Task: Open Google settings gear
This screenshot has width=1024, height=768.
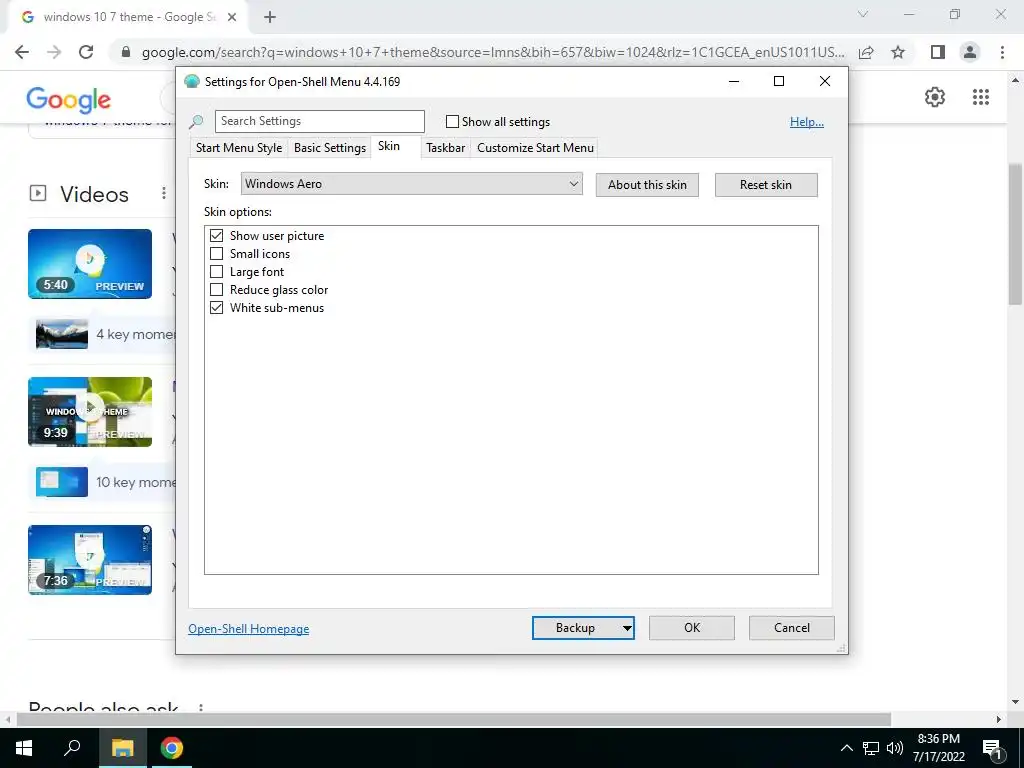Action: pos(935,97)
